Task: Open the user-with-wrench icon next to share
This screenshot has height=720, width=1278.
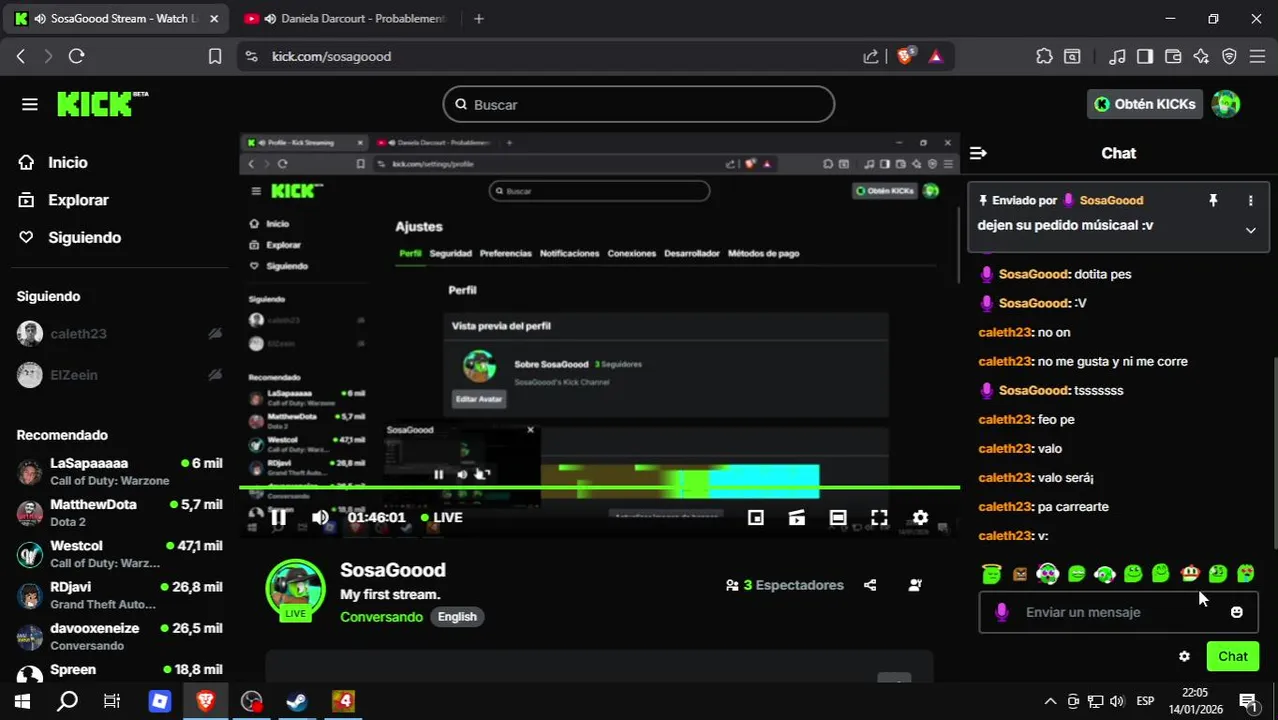Action: pyautogui.click(x=915, y=585)
